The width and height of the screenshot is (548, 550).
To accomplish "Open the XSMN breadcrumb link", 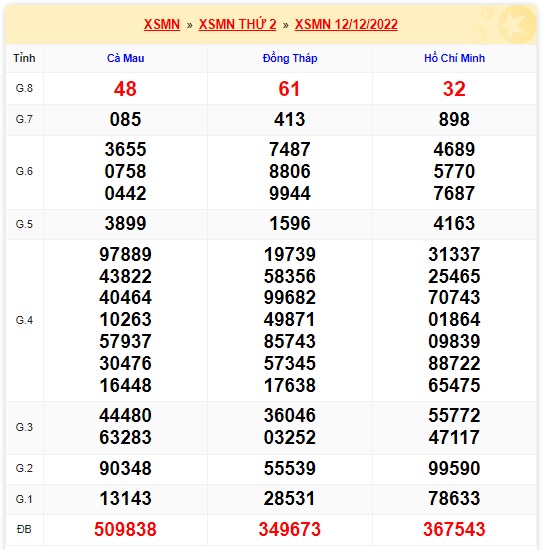I will pyautogui.click(x=162, y=25).
